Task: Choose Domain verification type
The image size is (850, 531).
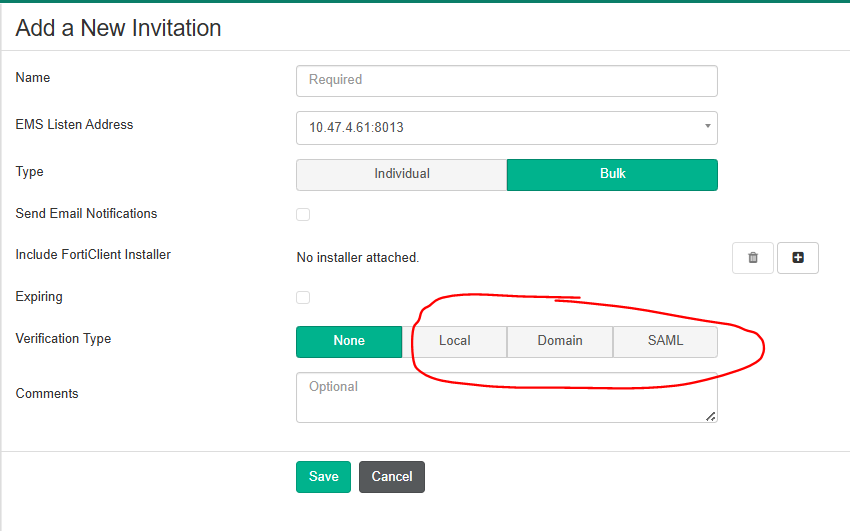Action: tap(560, 341)
